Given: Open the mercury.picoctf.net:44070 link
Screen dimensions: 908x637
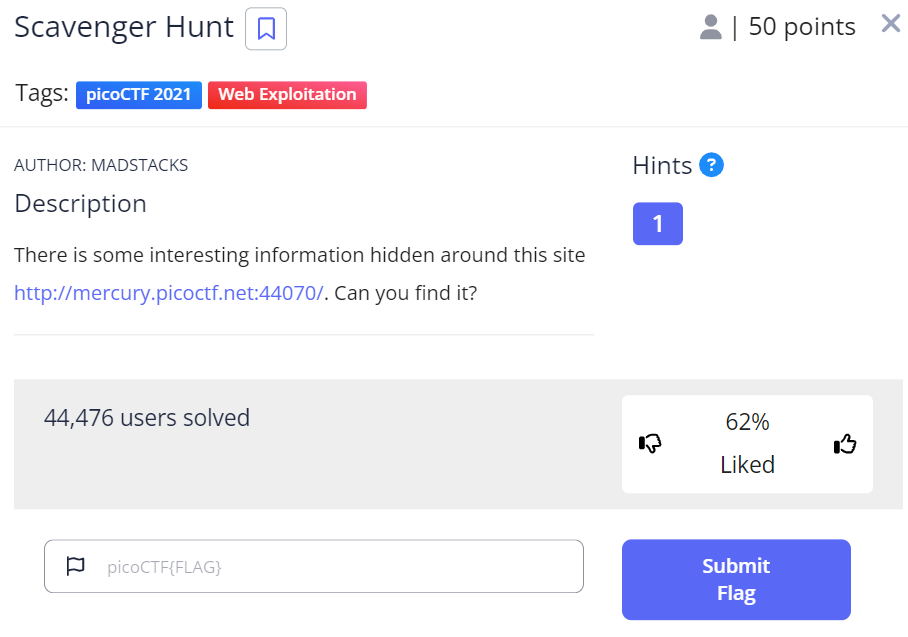Looking at the screenshot, I should 169,293.
